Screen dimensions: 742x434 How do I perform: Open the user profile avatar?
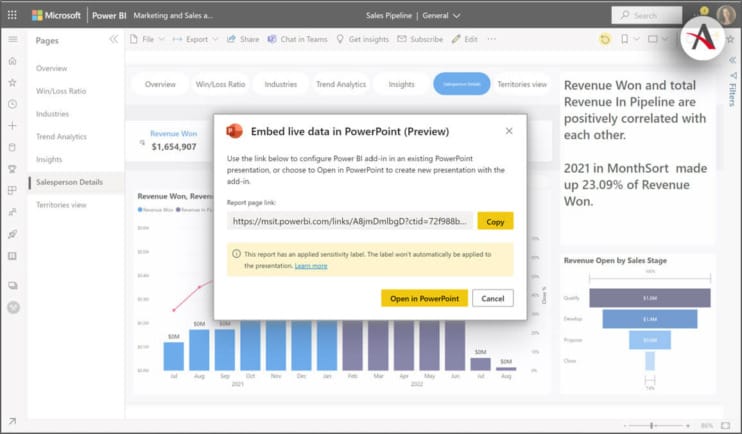pyautogui.click(x=726, y=15)
